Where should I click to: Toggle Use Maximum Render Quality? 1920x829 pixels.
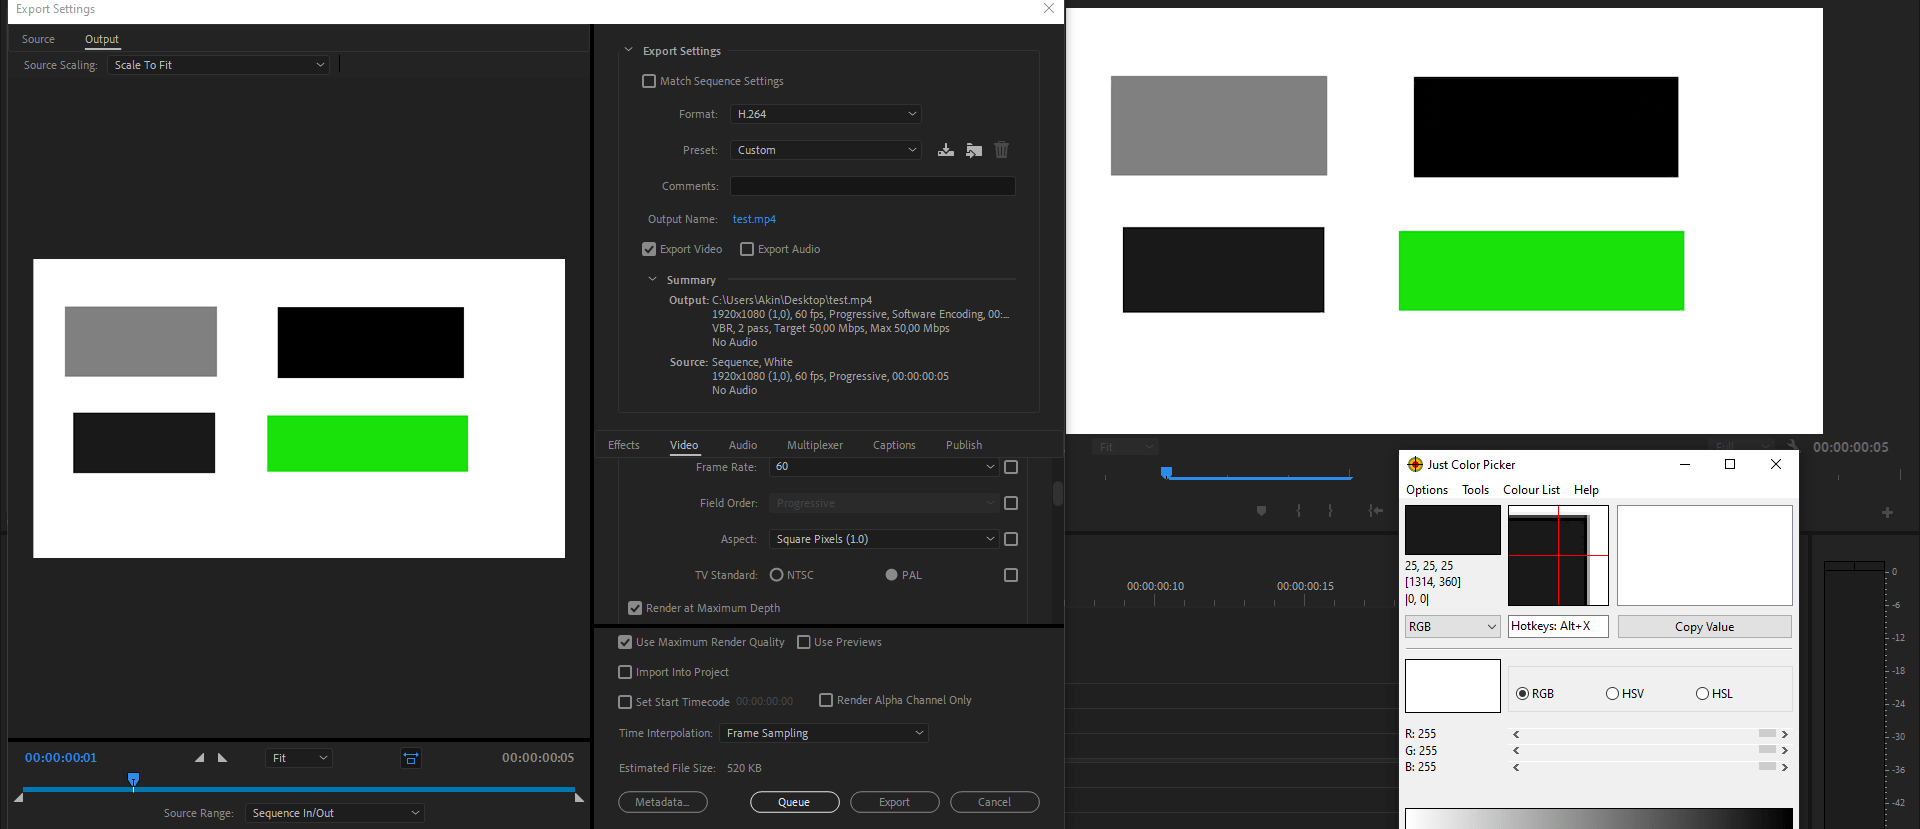(x=625, y=642)
